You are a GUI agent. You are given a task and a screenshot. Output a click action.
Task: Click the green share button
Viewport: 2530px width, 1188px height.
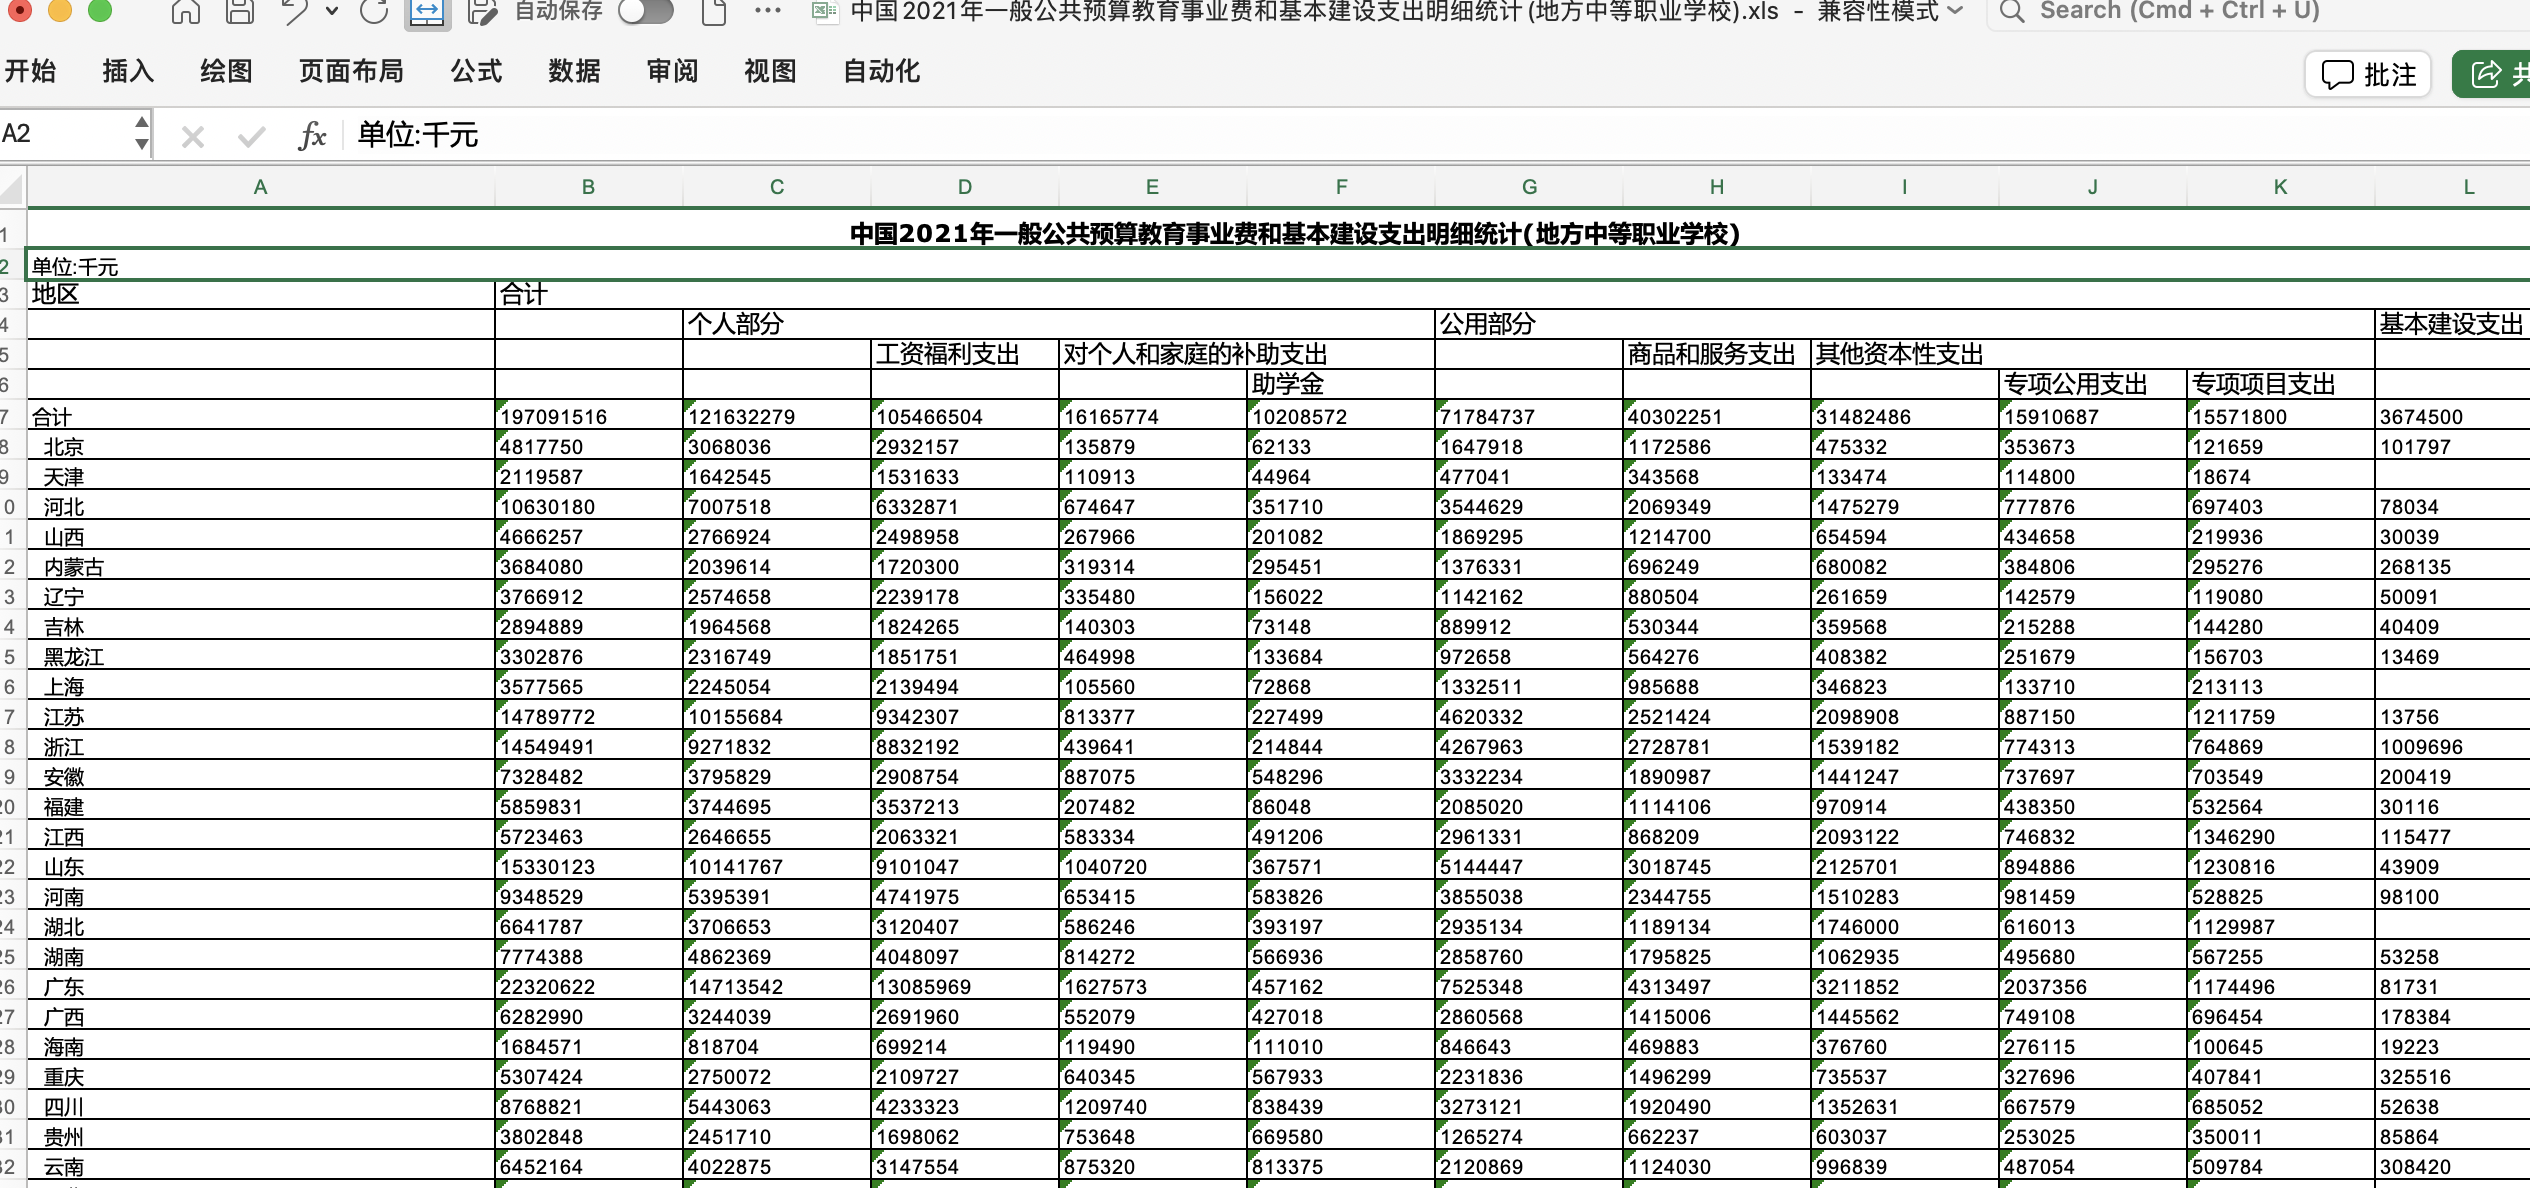click(2495, 74)
